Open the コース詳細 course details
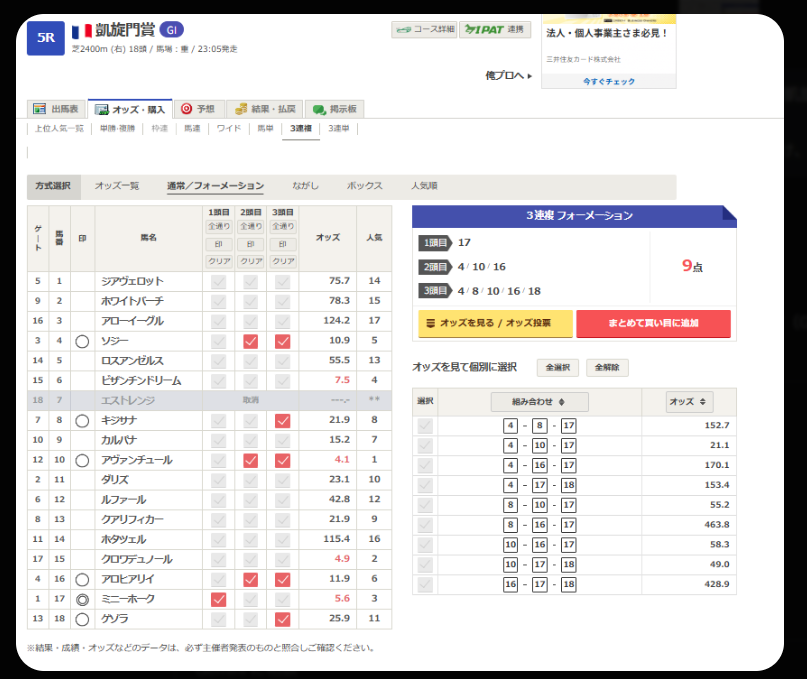 [423, 30]
